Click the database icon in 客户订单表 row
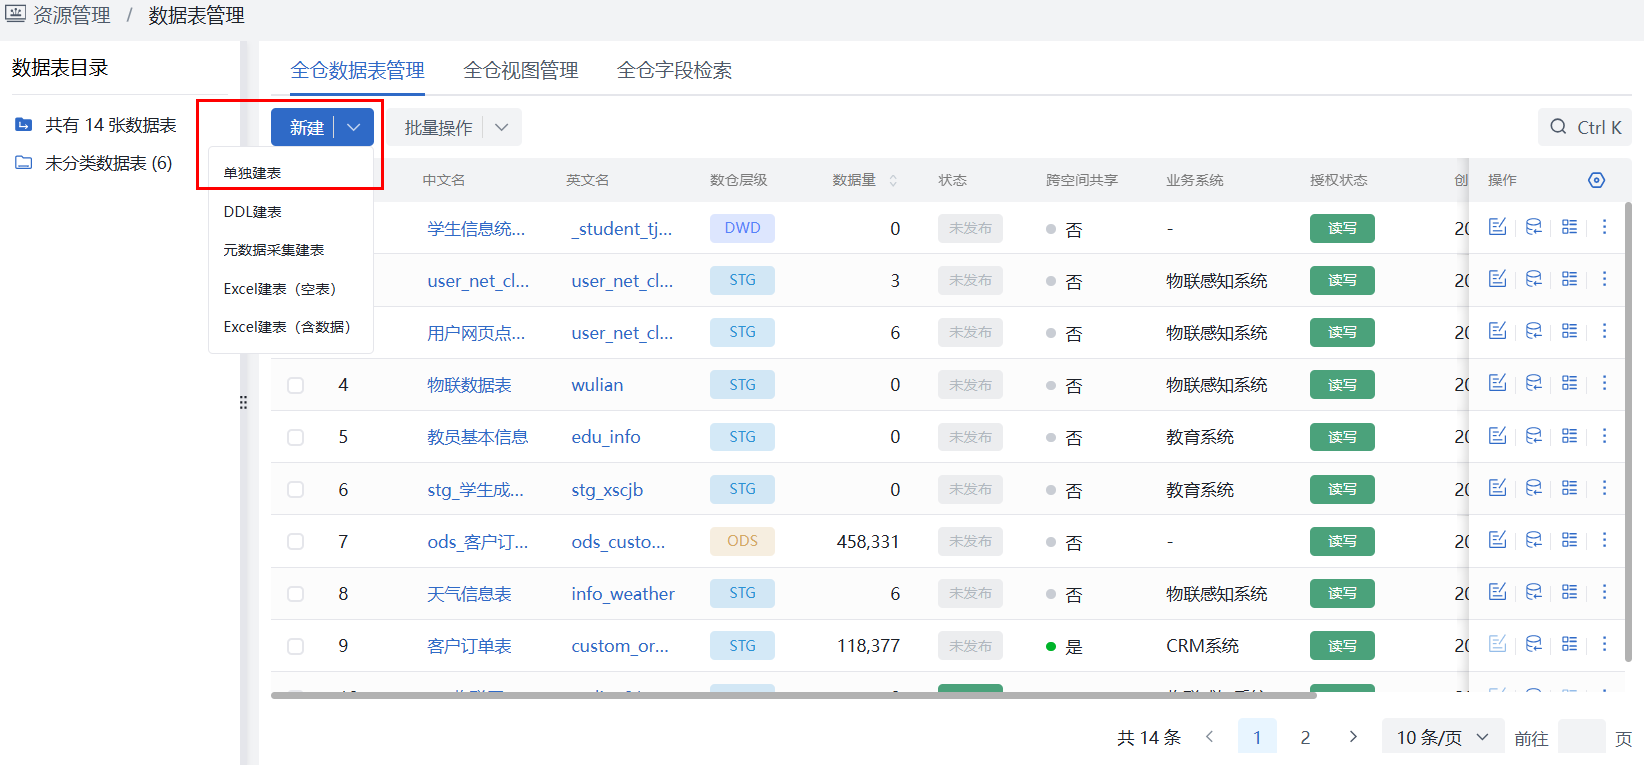 point(1533,644)
